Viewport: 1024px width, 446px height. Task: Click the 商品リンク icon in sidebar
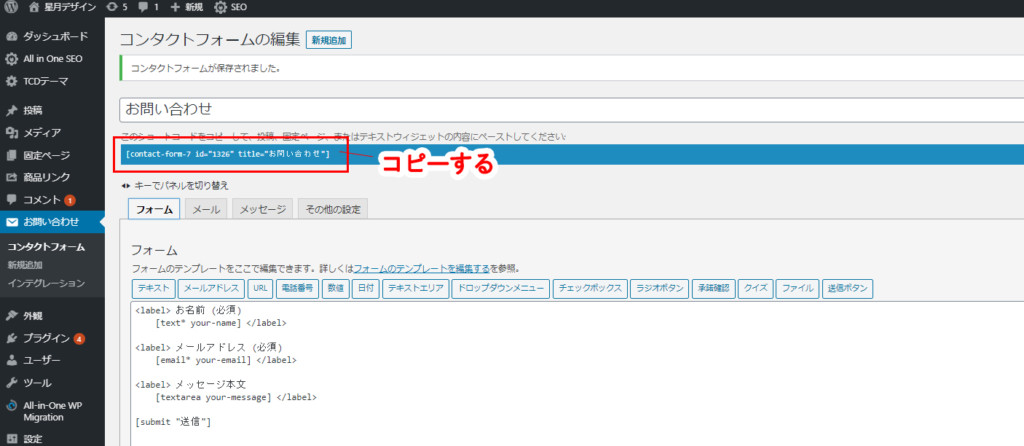(11, 178)
